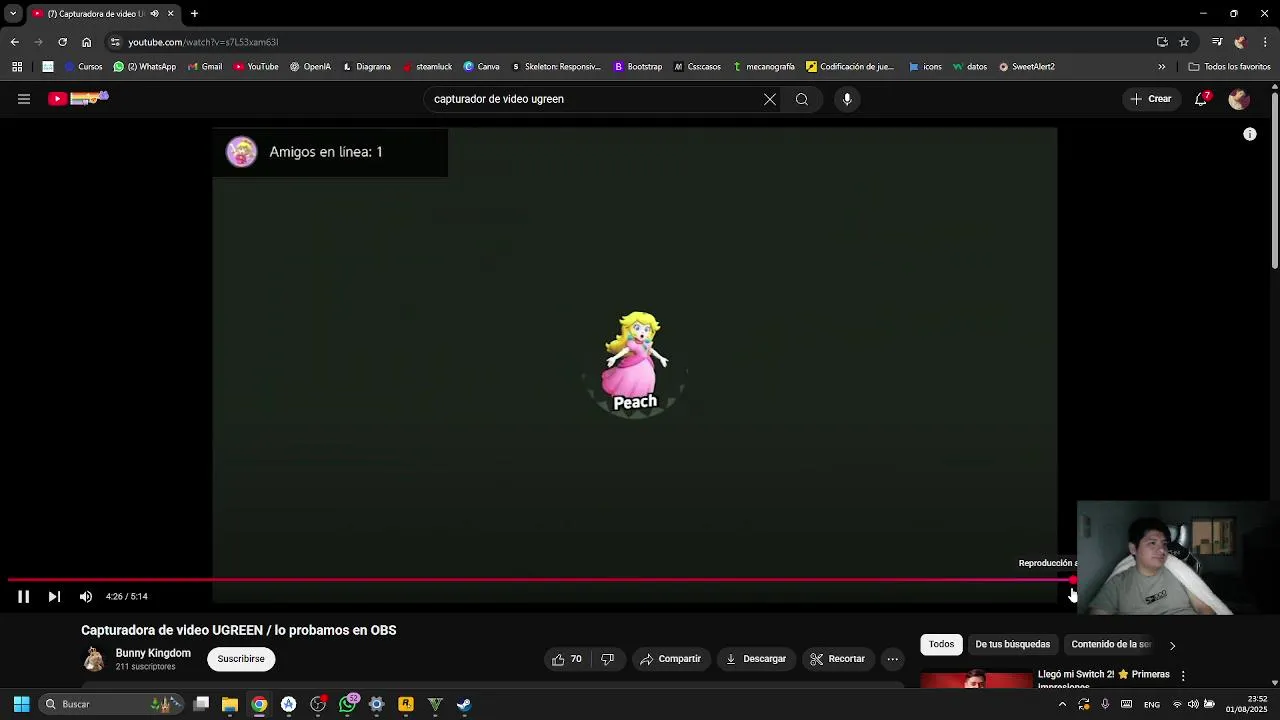Open Bunny Kingdom channel name link

153,653
